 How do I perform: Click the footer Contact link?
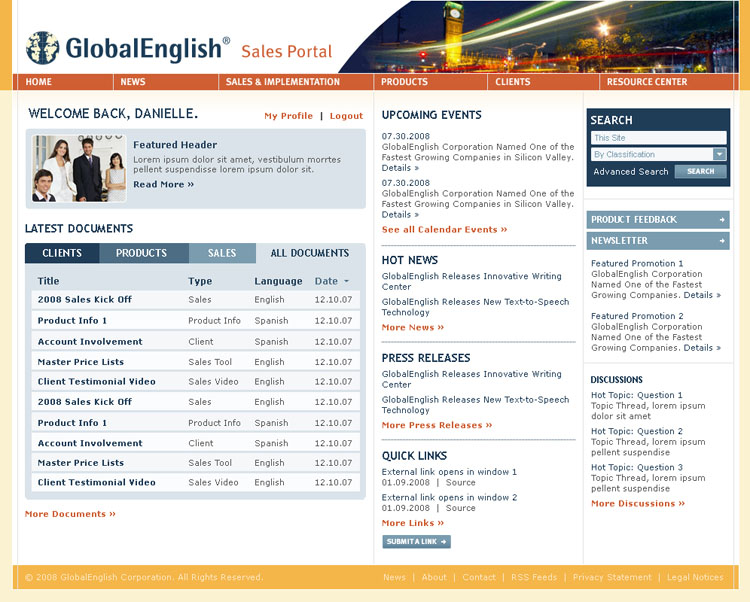coord(479,577)
